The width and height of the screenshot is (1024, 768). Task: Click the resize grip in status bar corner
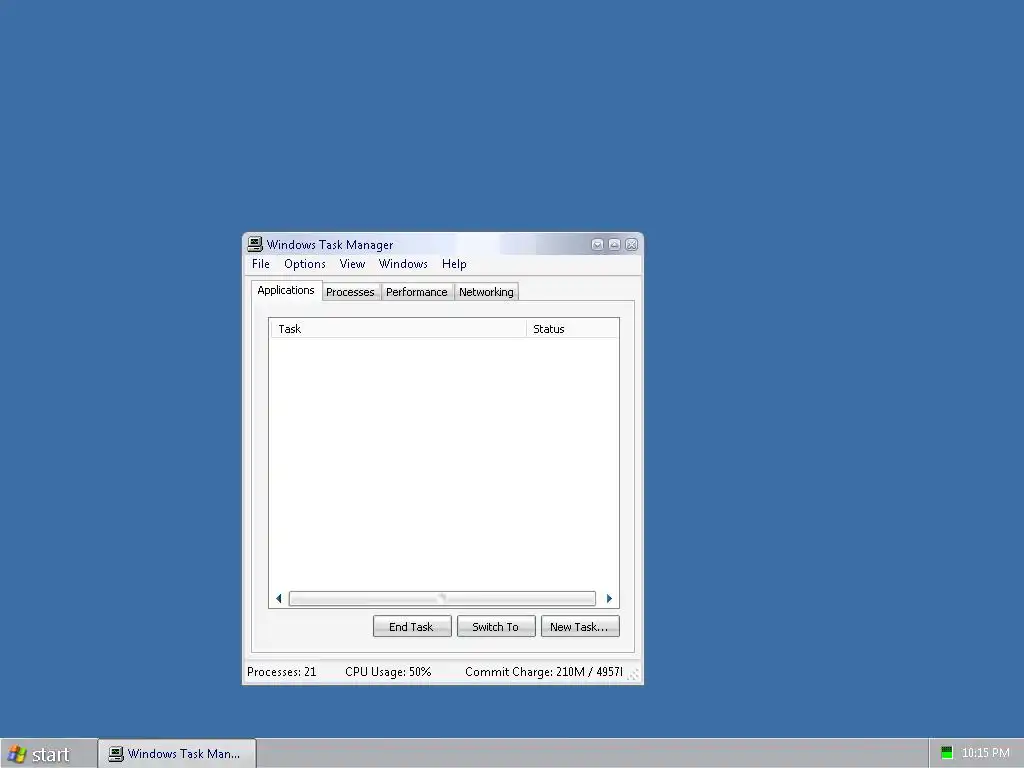click(633, 675)
